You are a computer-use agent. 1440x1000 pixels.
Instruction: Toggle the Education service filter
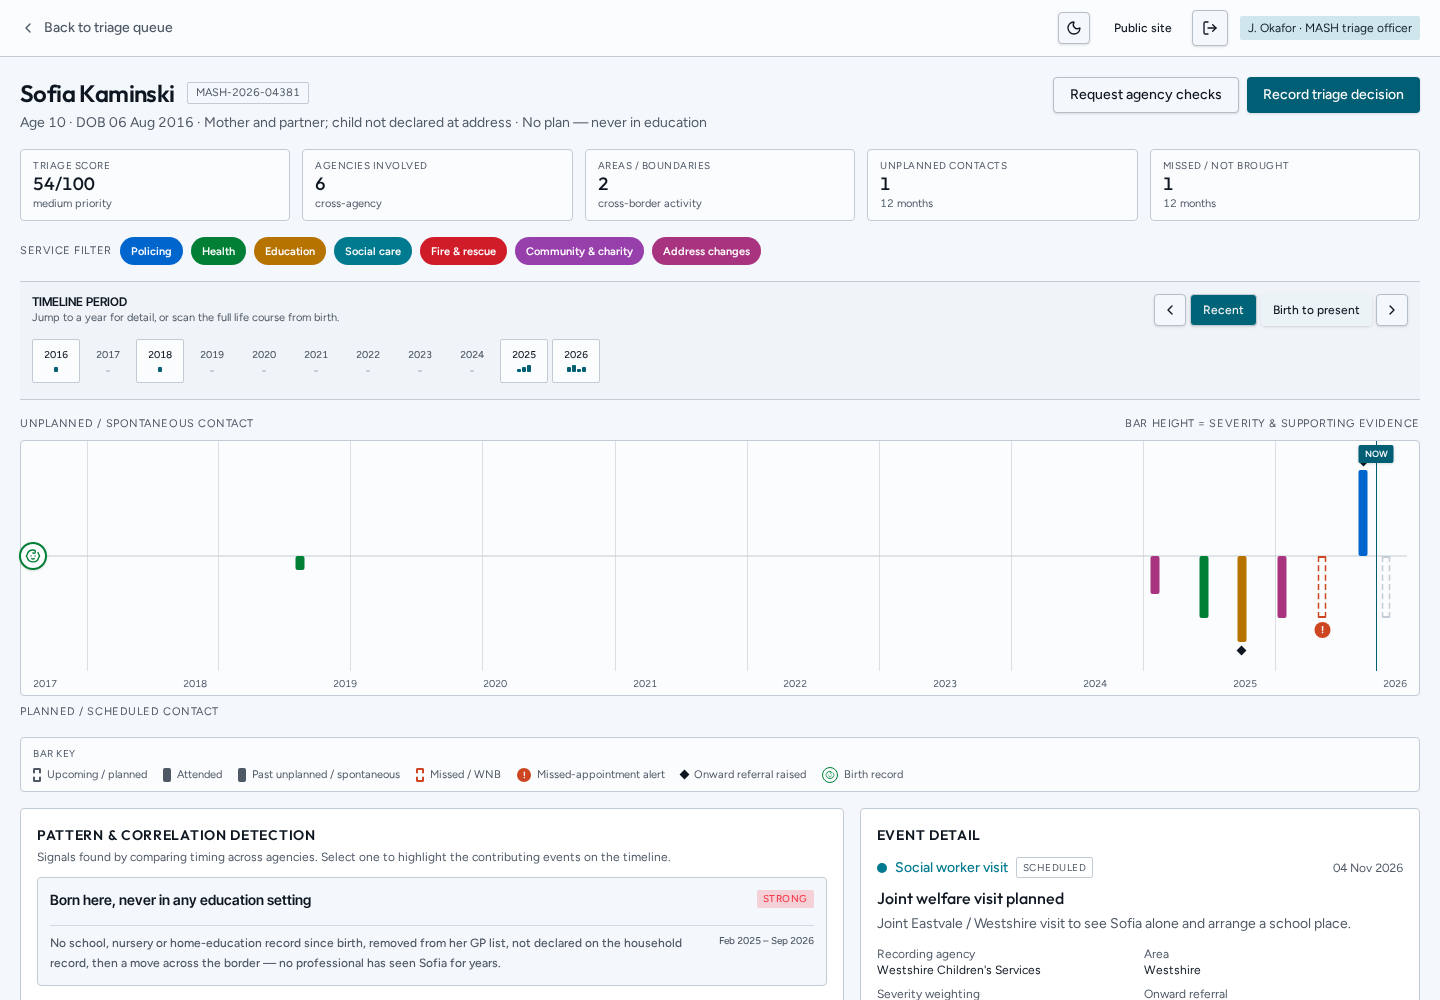coord(290,251)
